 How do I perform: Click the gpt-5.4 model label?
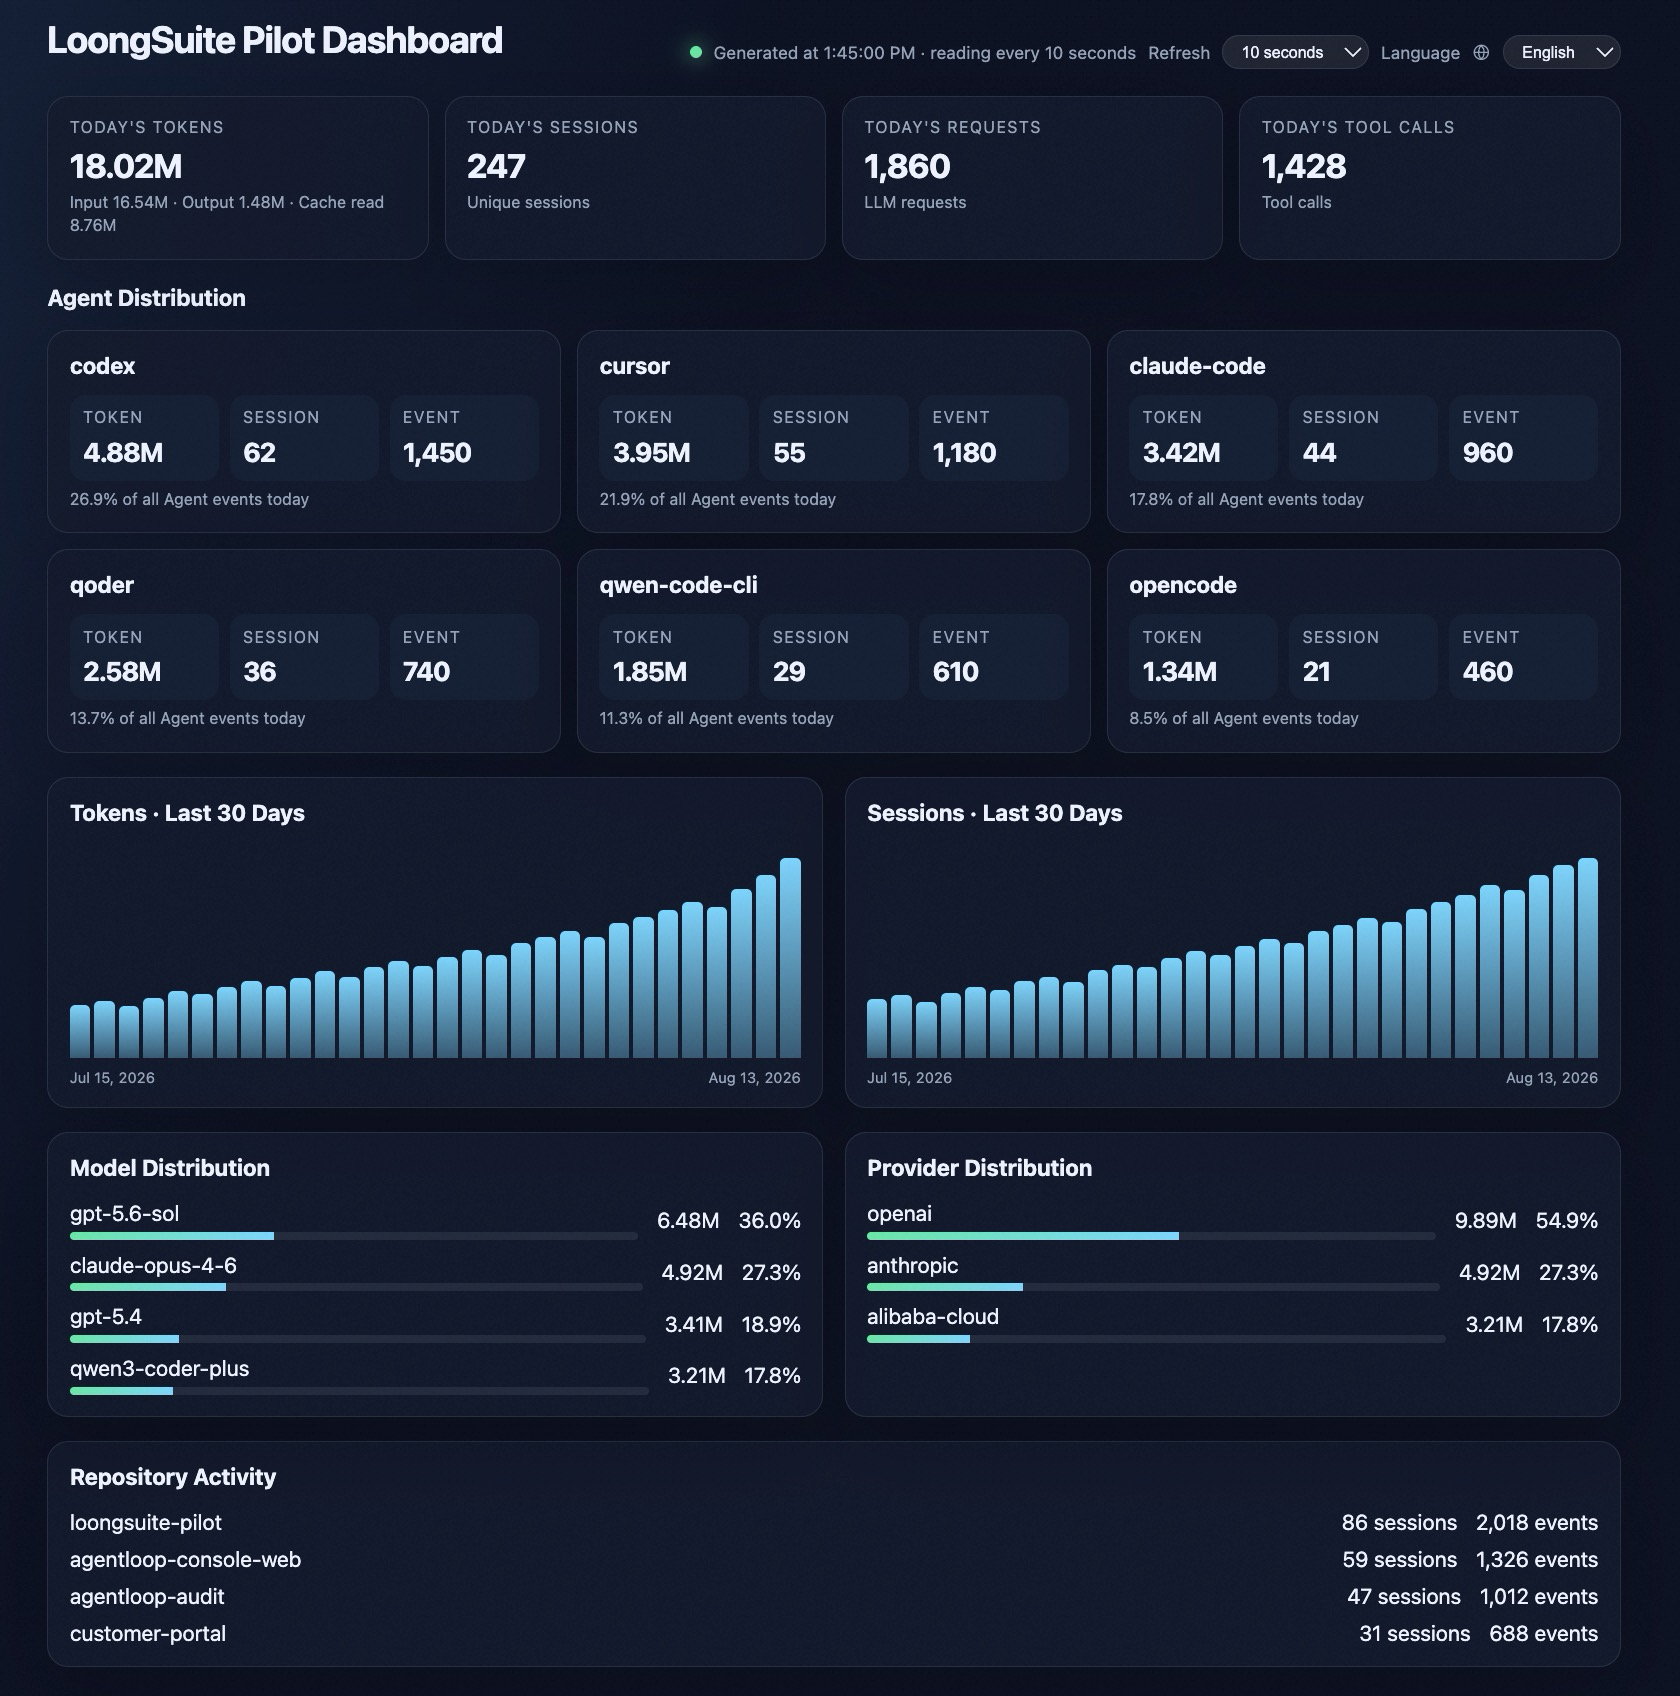[x=105, y=1316]
